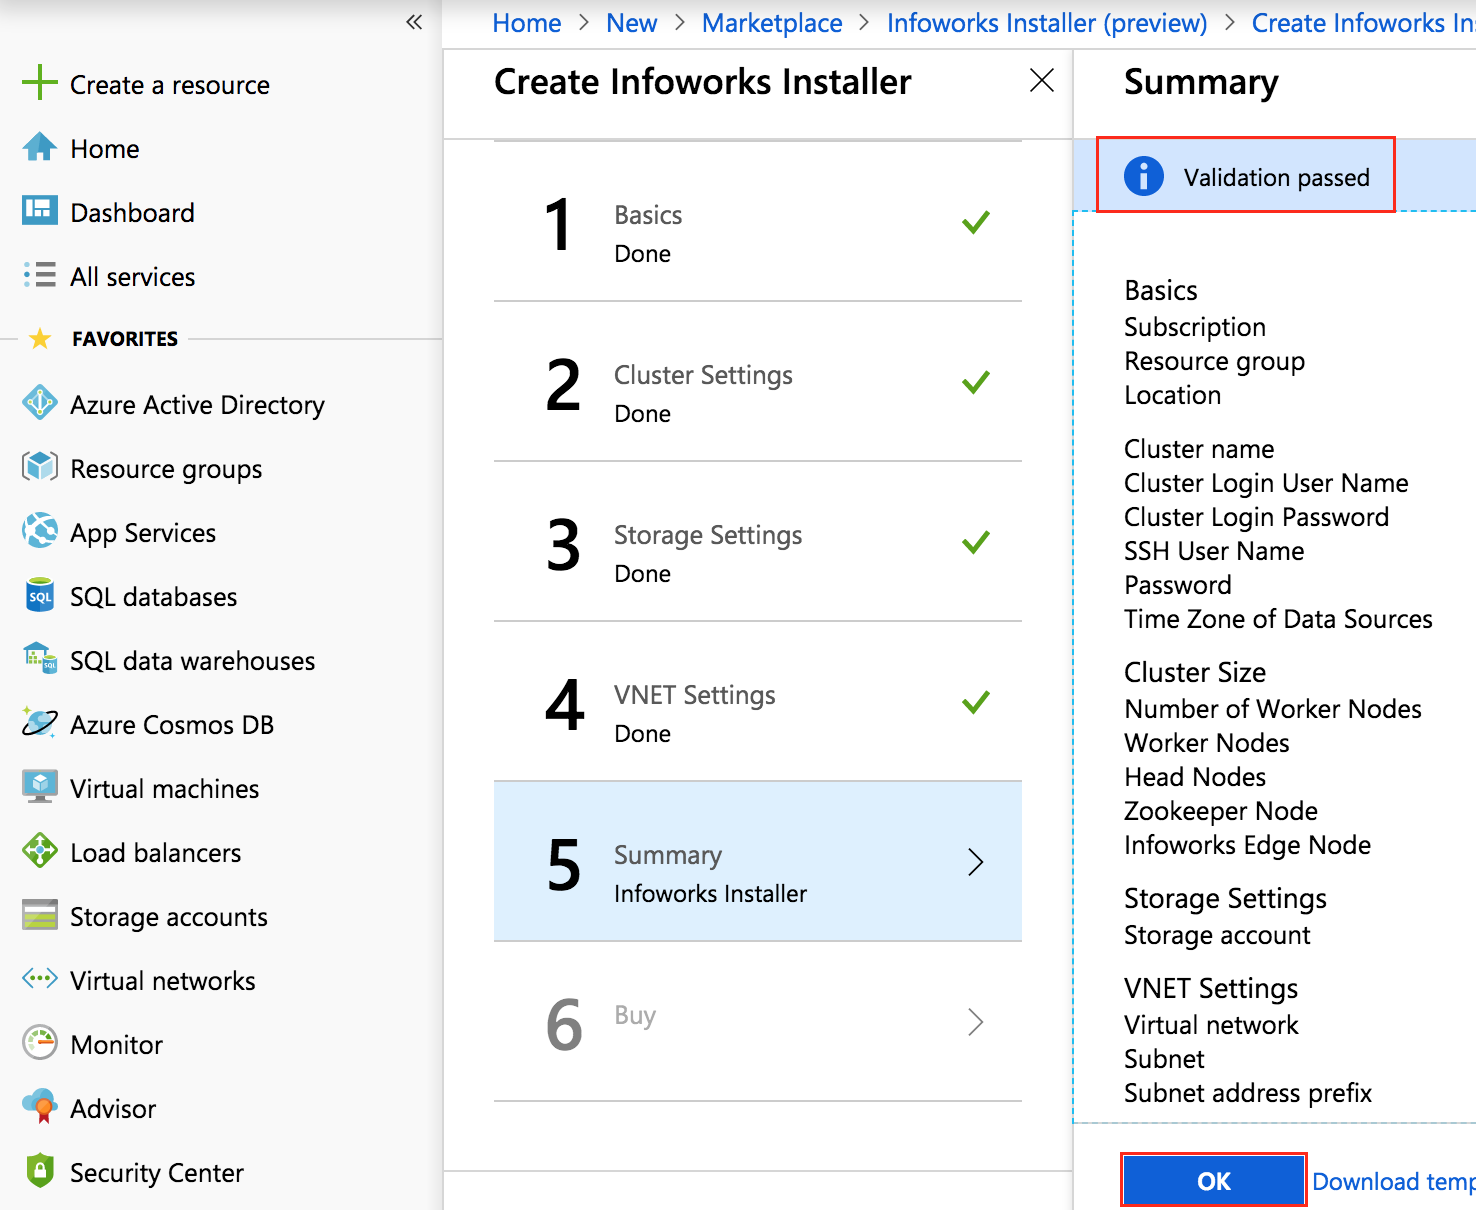1476x1210 pixels.
Task: Open Create a resource menu item
Action: click(x=170, y=85)
